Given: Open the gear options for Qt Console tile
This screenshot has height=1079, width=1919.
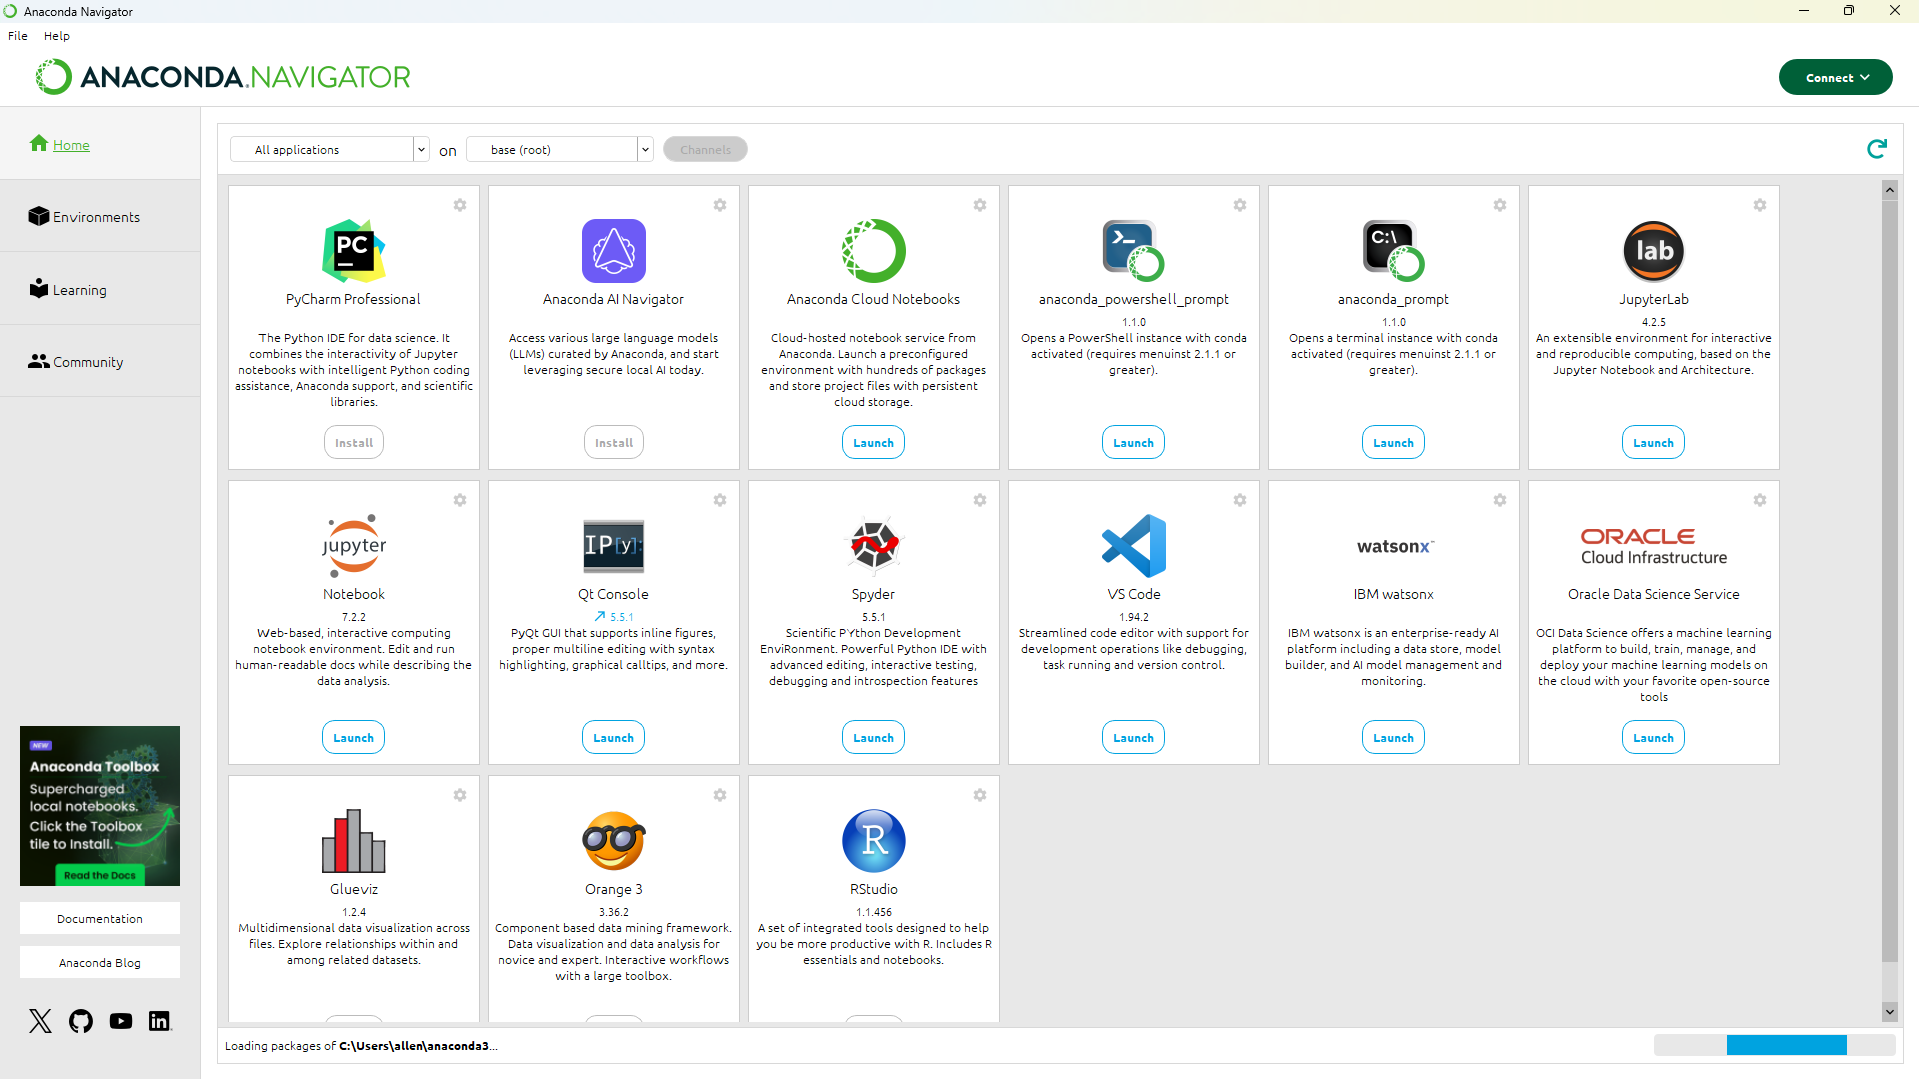Looking at the screenshot, I should tap(720, 500).
